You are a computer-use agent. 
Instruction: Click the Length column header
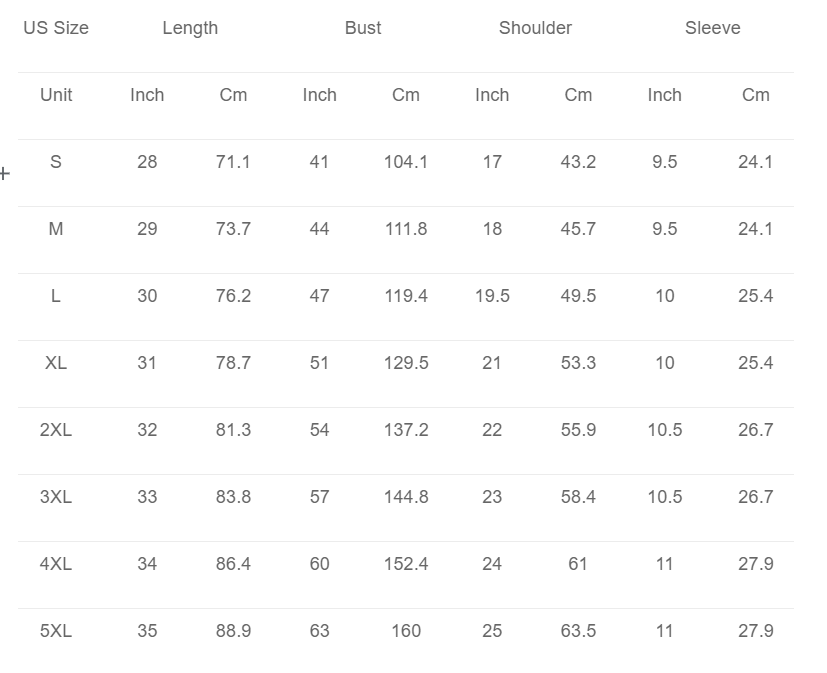(x=190, y=28)
